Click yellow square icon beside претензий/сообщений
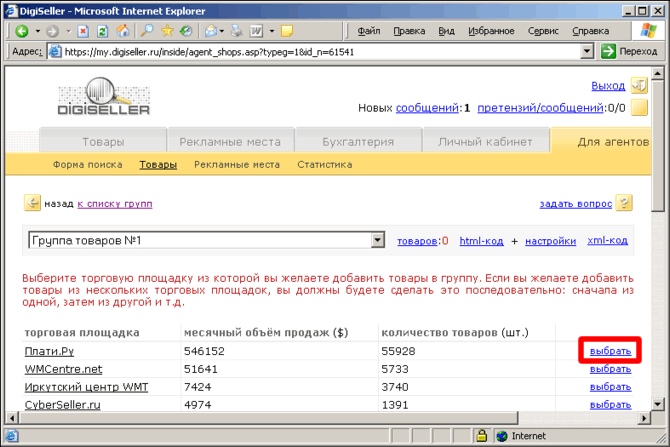 639,108
